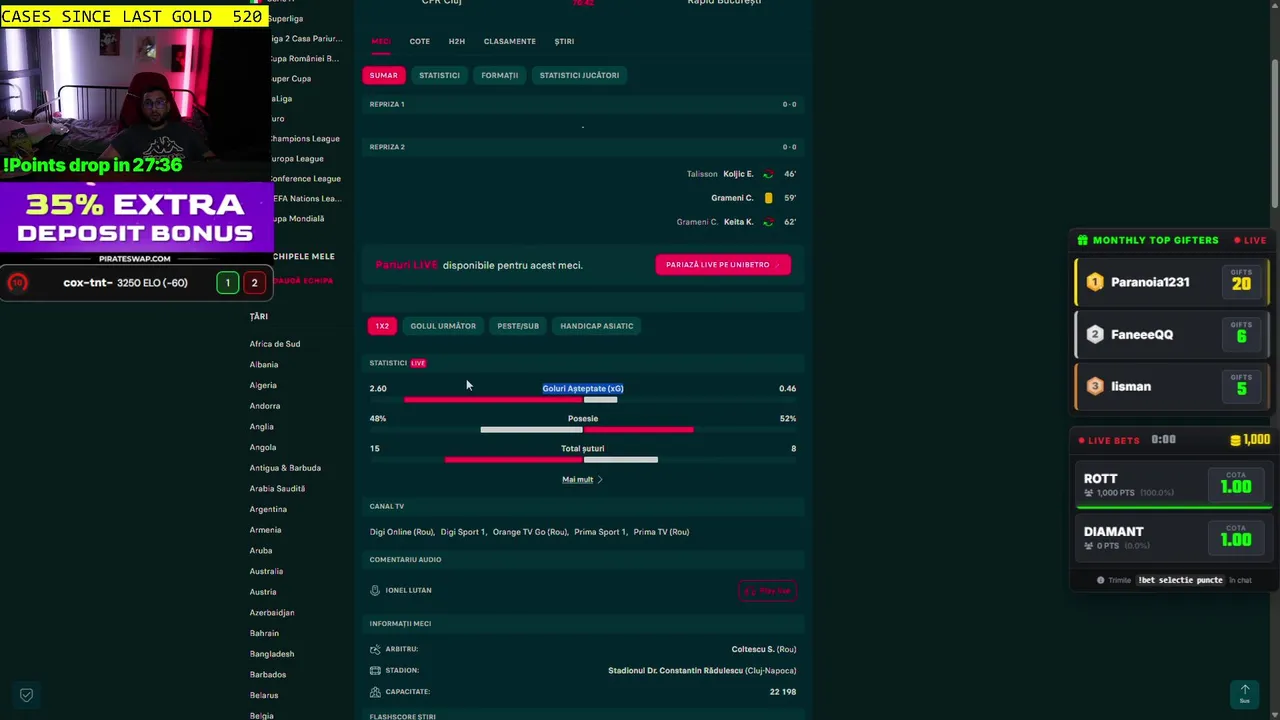This screenshot has height=720, width=1280.
Task: Open country Africa de Sud
Action: point(275,344)
